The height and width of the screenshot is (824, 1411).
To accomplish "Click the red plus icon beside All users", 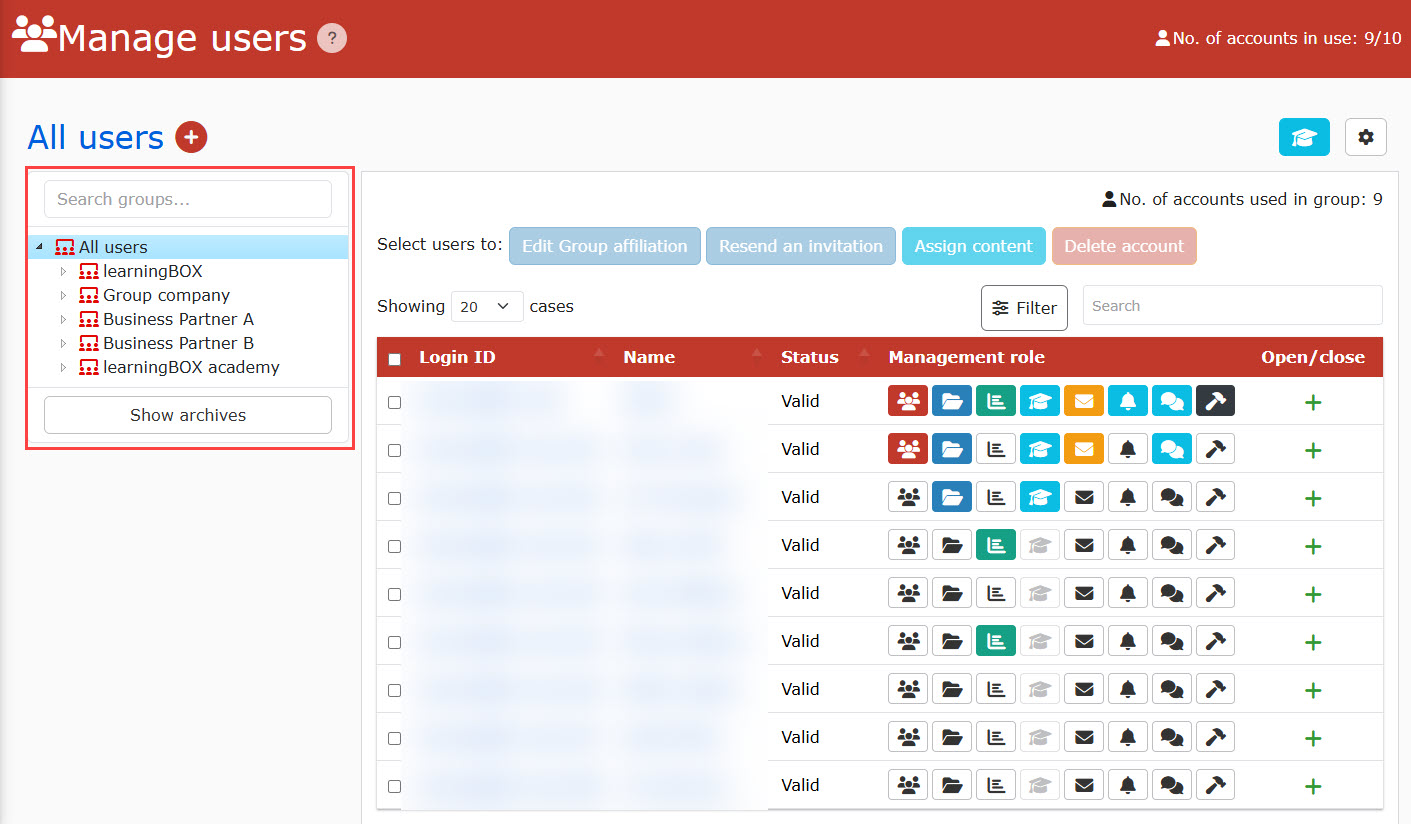I will pos(191,137).
